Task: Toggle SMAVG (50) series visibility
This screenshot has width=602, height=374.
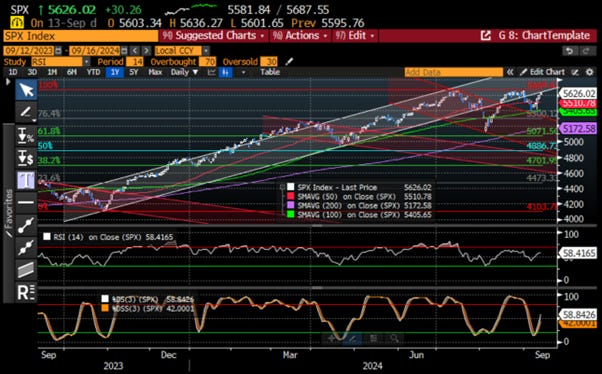Action: click(x=291, y=196)
